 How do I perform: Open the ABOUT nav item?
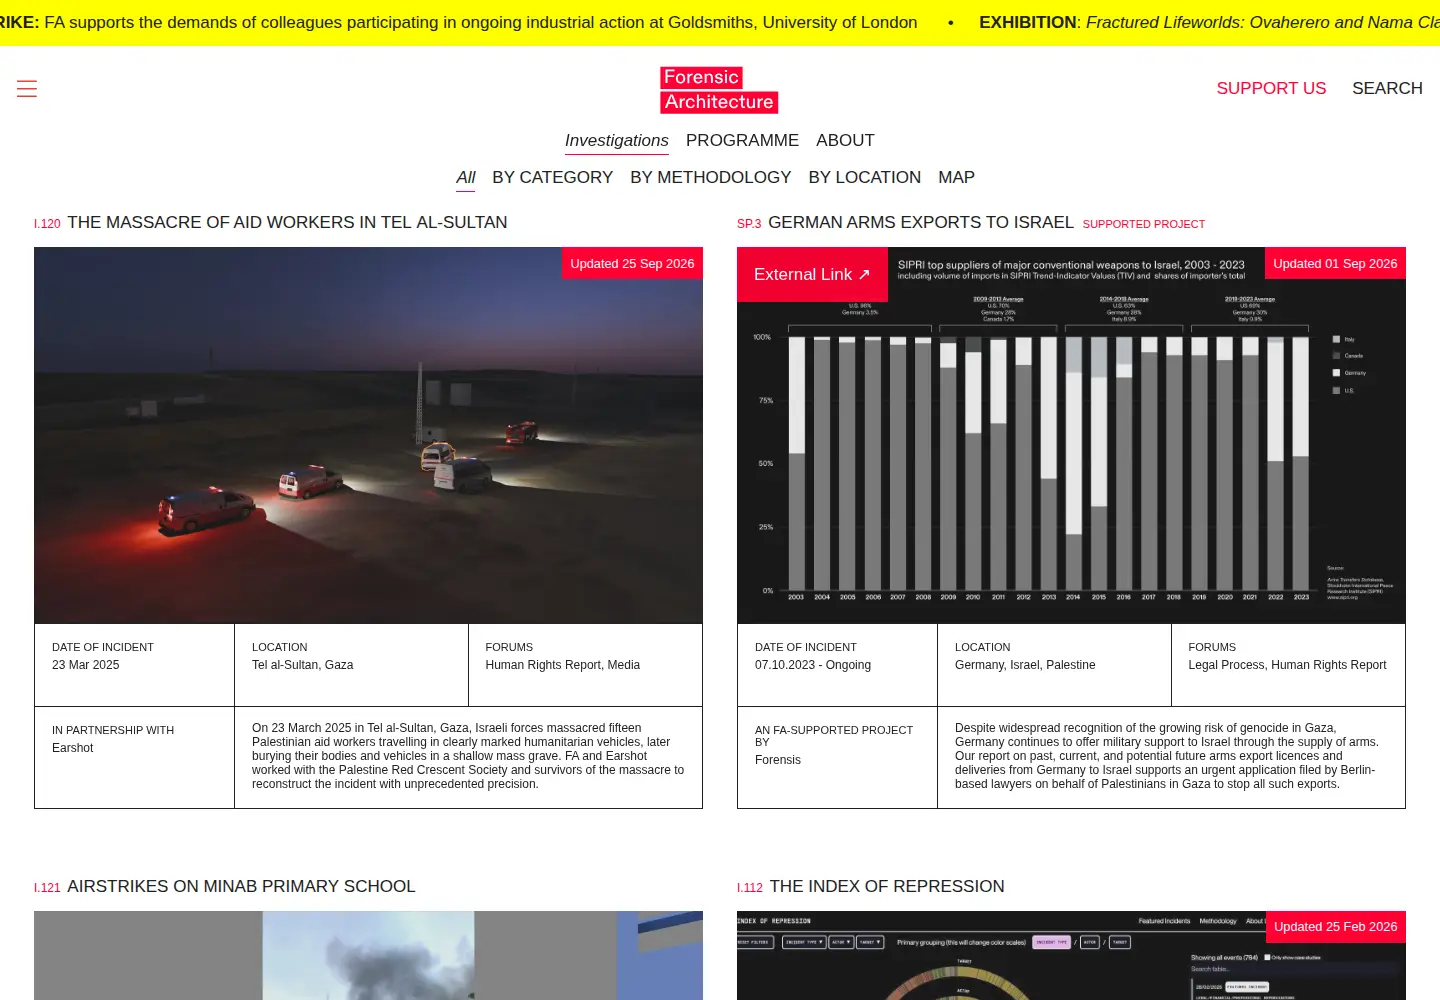[845, 141]
